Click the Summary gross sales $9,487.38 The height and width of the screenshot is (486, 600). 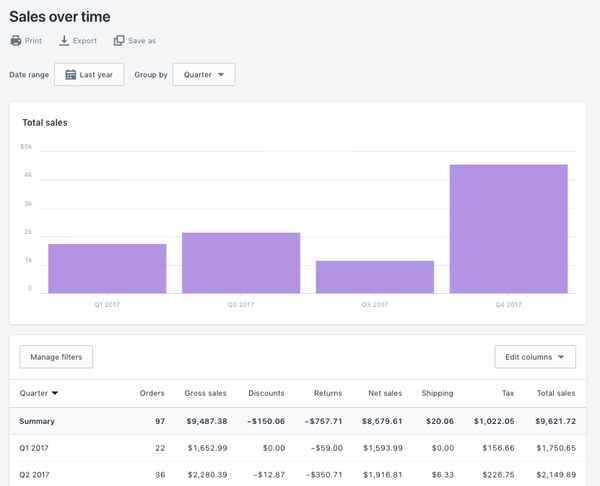pos(207,421)
